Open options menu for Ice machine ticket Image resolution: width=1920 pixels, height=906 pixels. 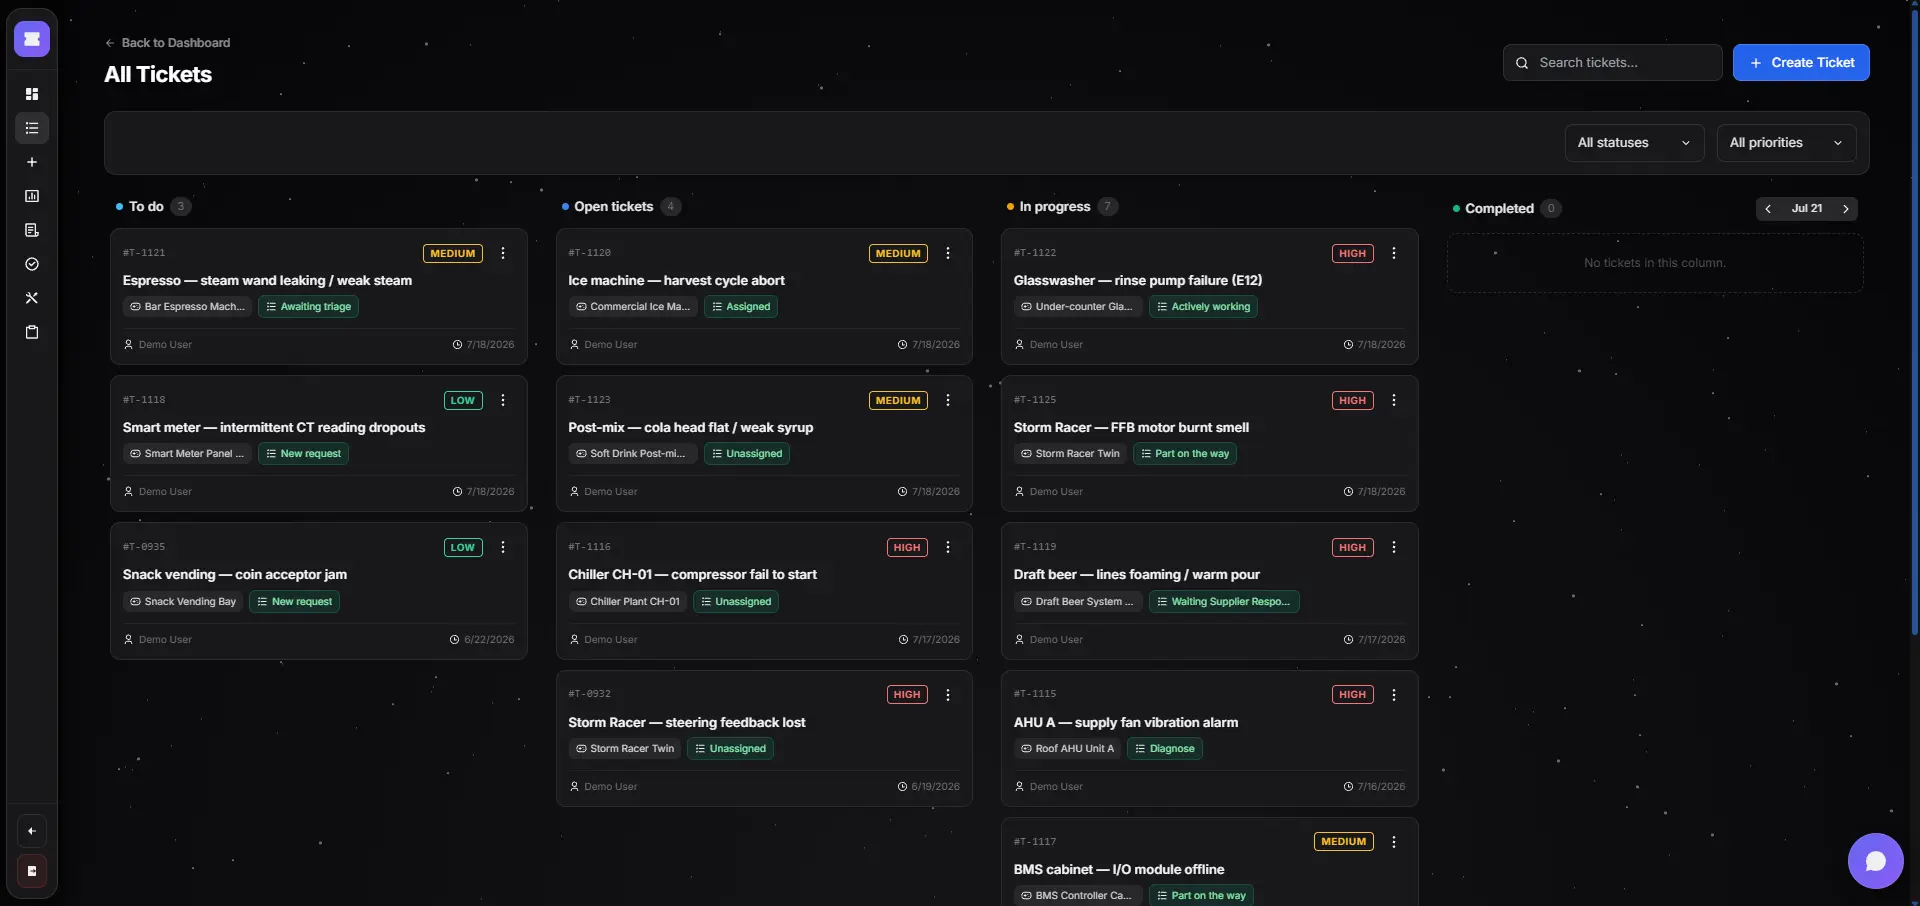point(948,254)
